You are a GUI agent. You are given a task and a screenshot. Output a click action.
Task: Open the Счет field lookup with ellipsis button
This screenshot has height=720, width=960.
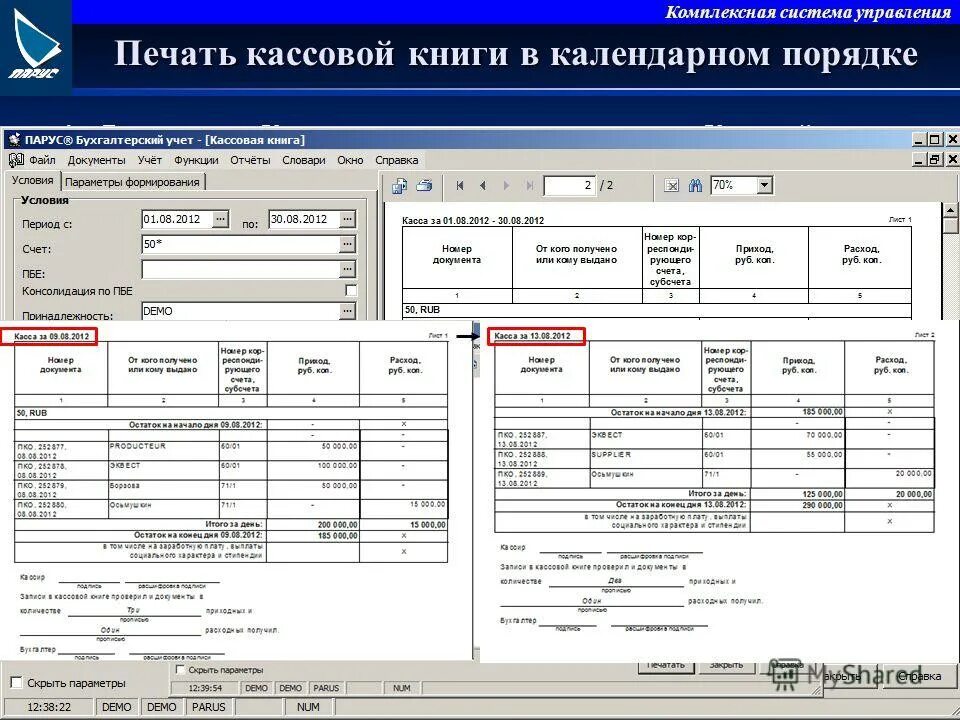click(347, 243)
